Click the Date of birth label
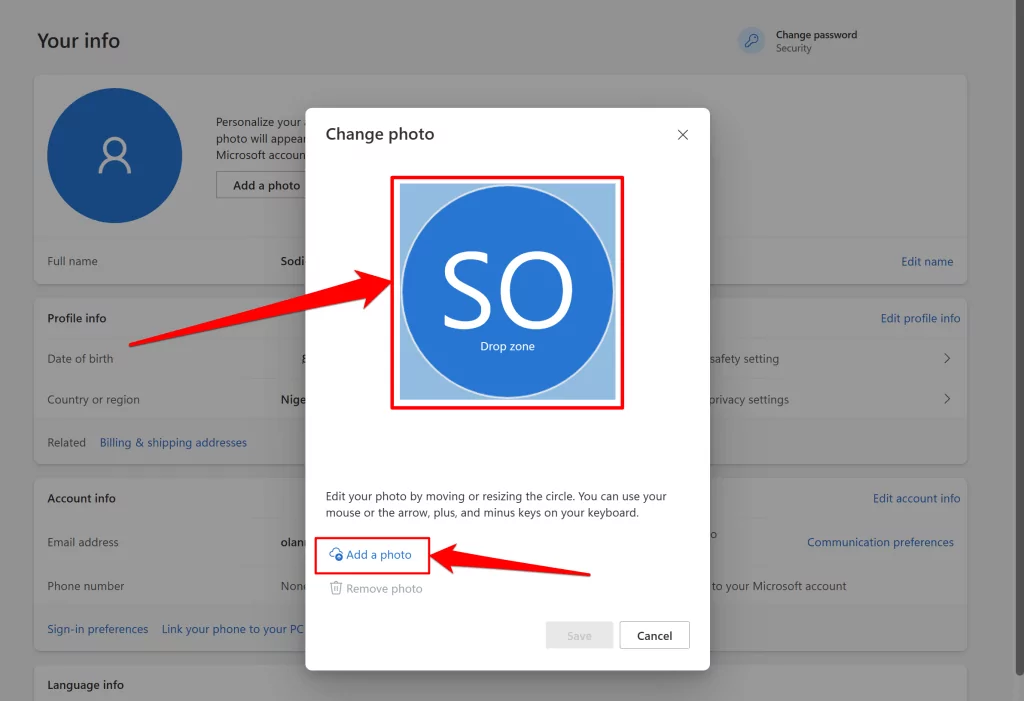The image size is (1024, 701). [80, 359]
